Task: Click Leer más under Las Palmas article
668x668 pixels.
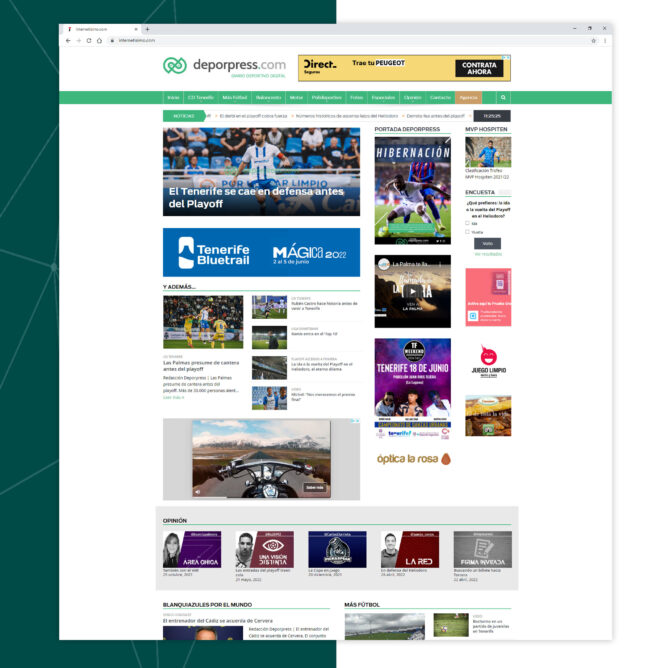Action: tap(173, 397)
